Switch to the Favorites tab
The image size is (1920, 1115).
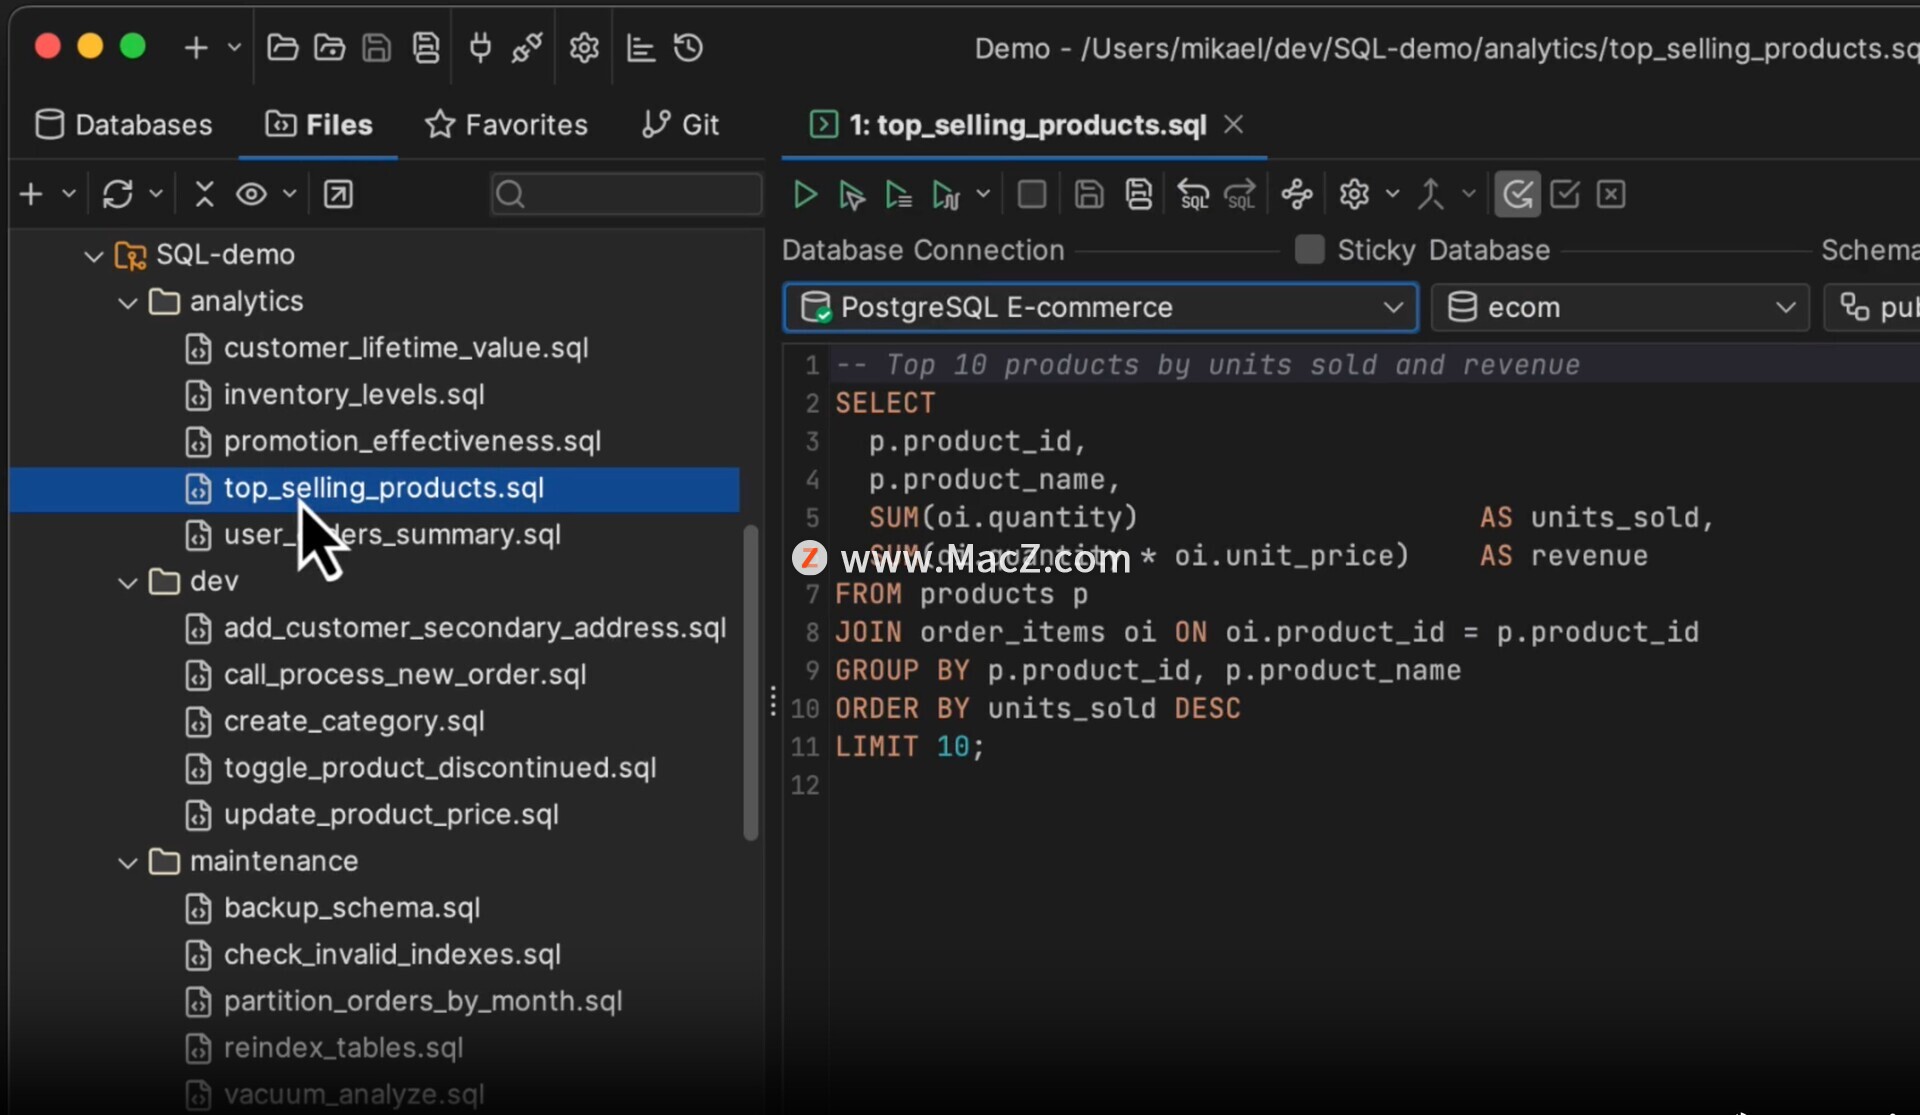(x=506, y=125)
